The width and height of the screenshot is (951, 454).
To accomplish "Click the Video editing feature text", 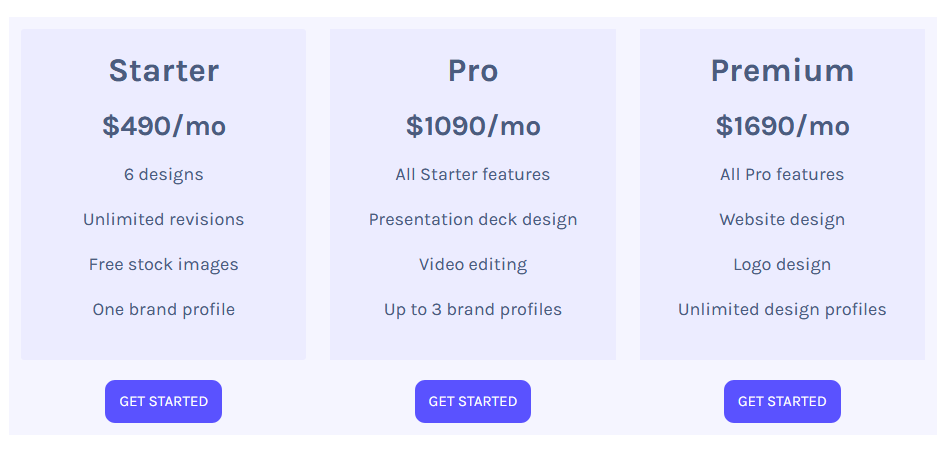I will click(472, 264).
